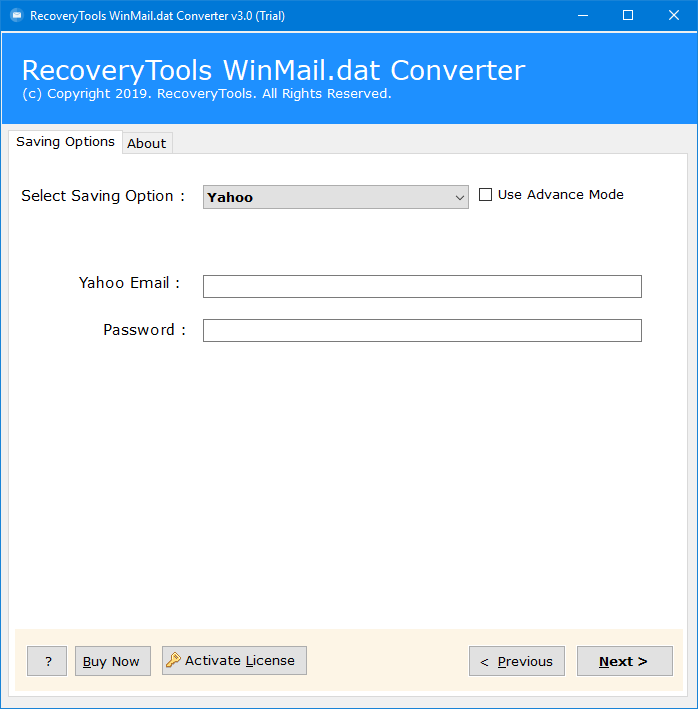Go back with the Previous button
The height and width of the screenshot is (709, 698).
tap(517, 661)
